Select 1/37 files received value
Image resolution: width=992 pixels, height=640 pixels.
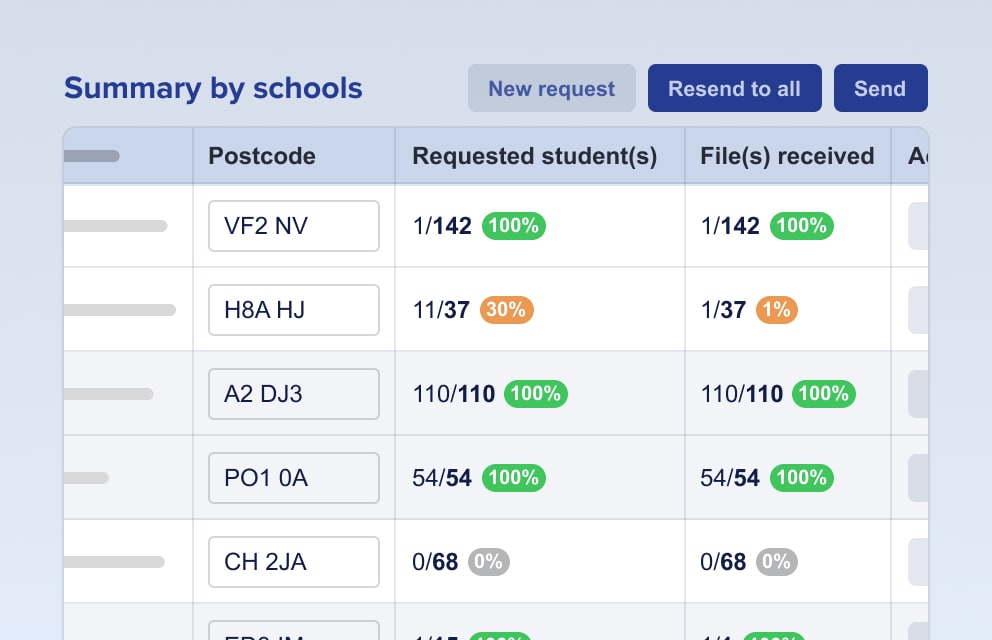(723, 310)
